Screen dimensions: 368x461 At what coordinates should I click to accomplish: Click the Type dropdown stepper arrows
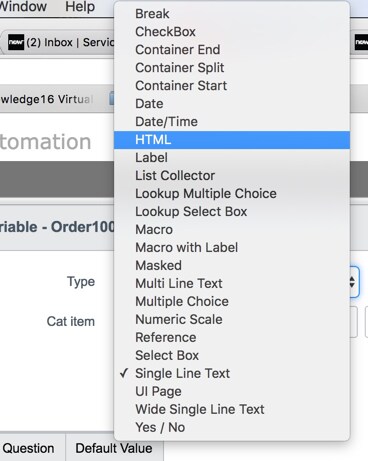tap(352, 282)
